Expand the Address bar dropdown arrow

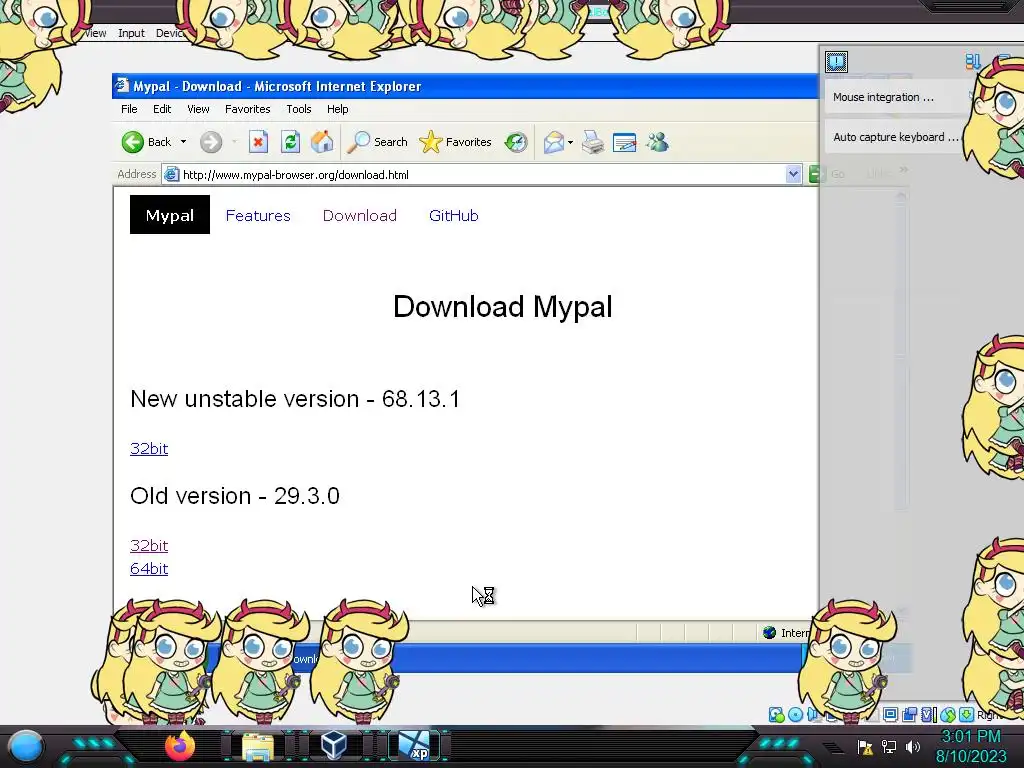[x=793, y=174]
